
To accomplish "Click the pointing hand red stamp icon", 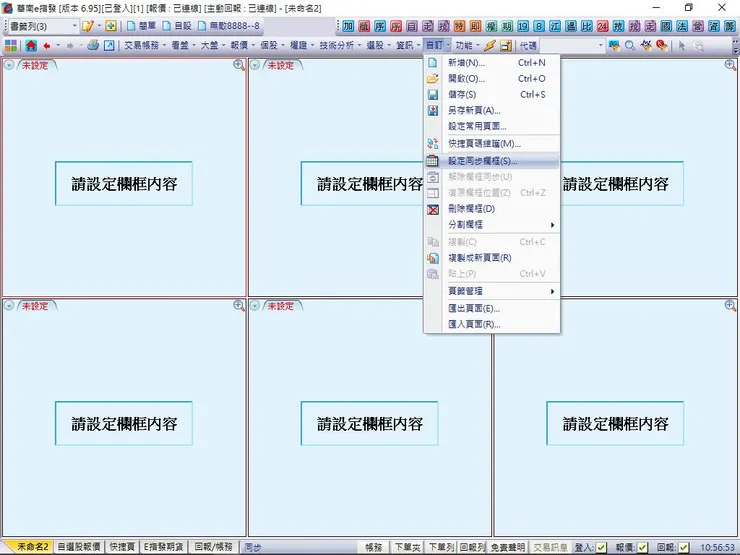I will (x=662, y=46).
